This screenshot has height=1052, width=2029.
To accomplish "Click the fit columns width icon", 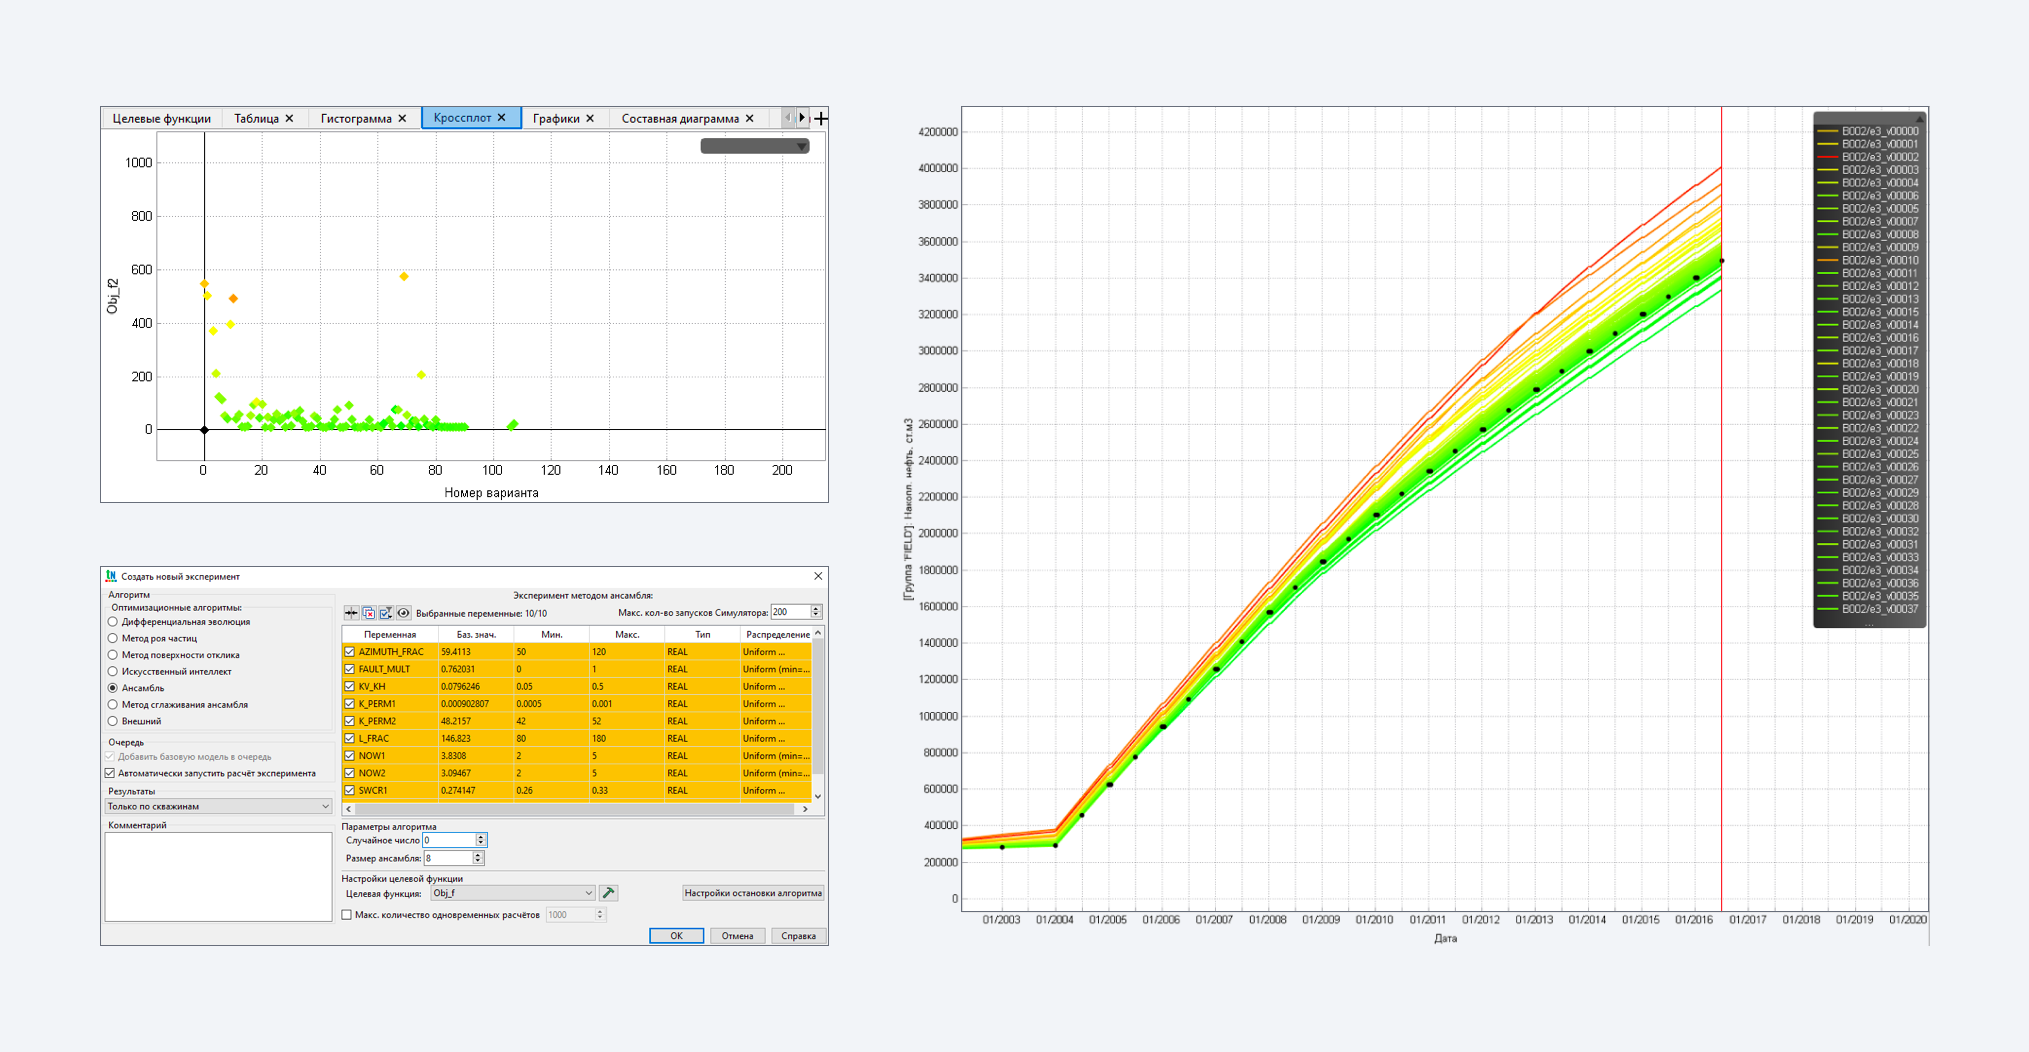I will tap(351, 613).
